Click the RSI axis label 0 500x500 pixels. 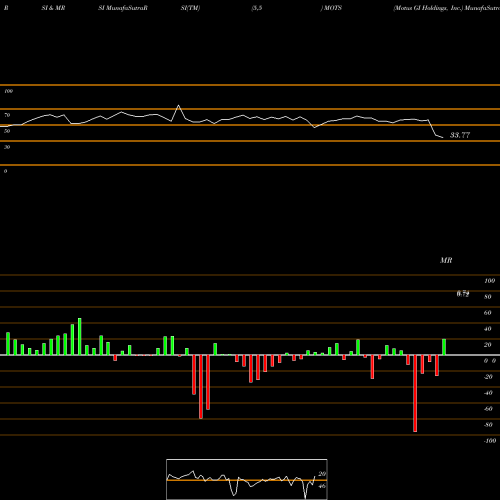click(6, 171)
